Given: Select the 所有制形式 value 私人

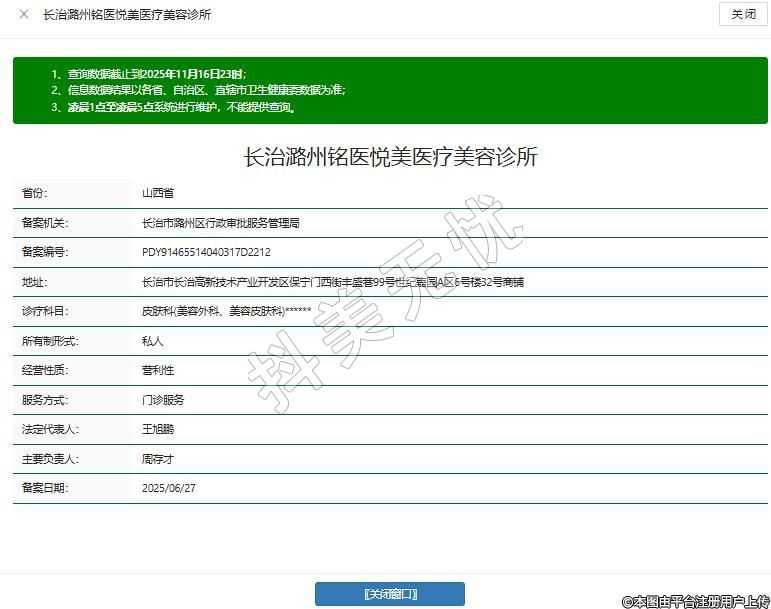Looking at the screenshot, I should (x=152, y=341).
